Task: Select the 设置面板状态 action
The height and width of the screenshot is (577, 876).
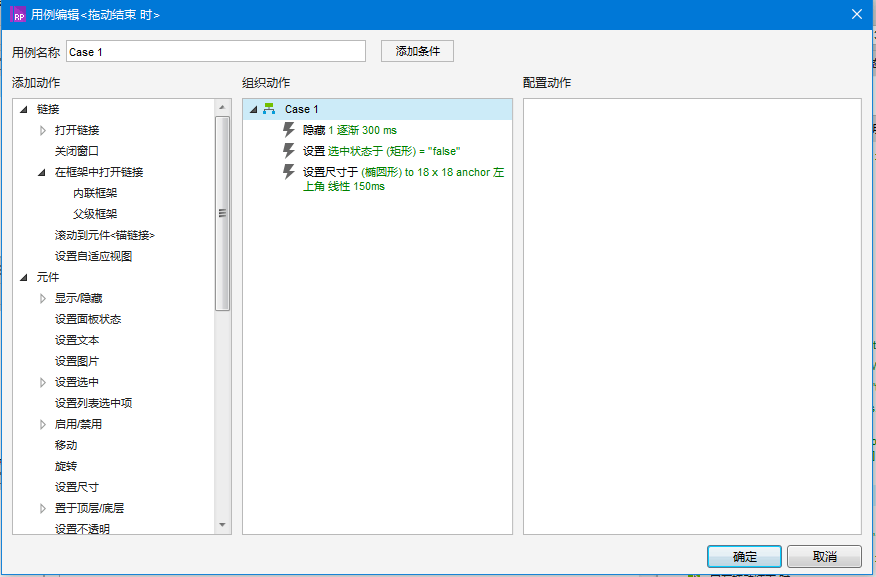Action: [x=88, y=319]
